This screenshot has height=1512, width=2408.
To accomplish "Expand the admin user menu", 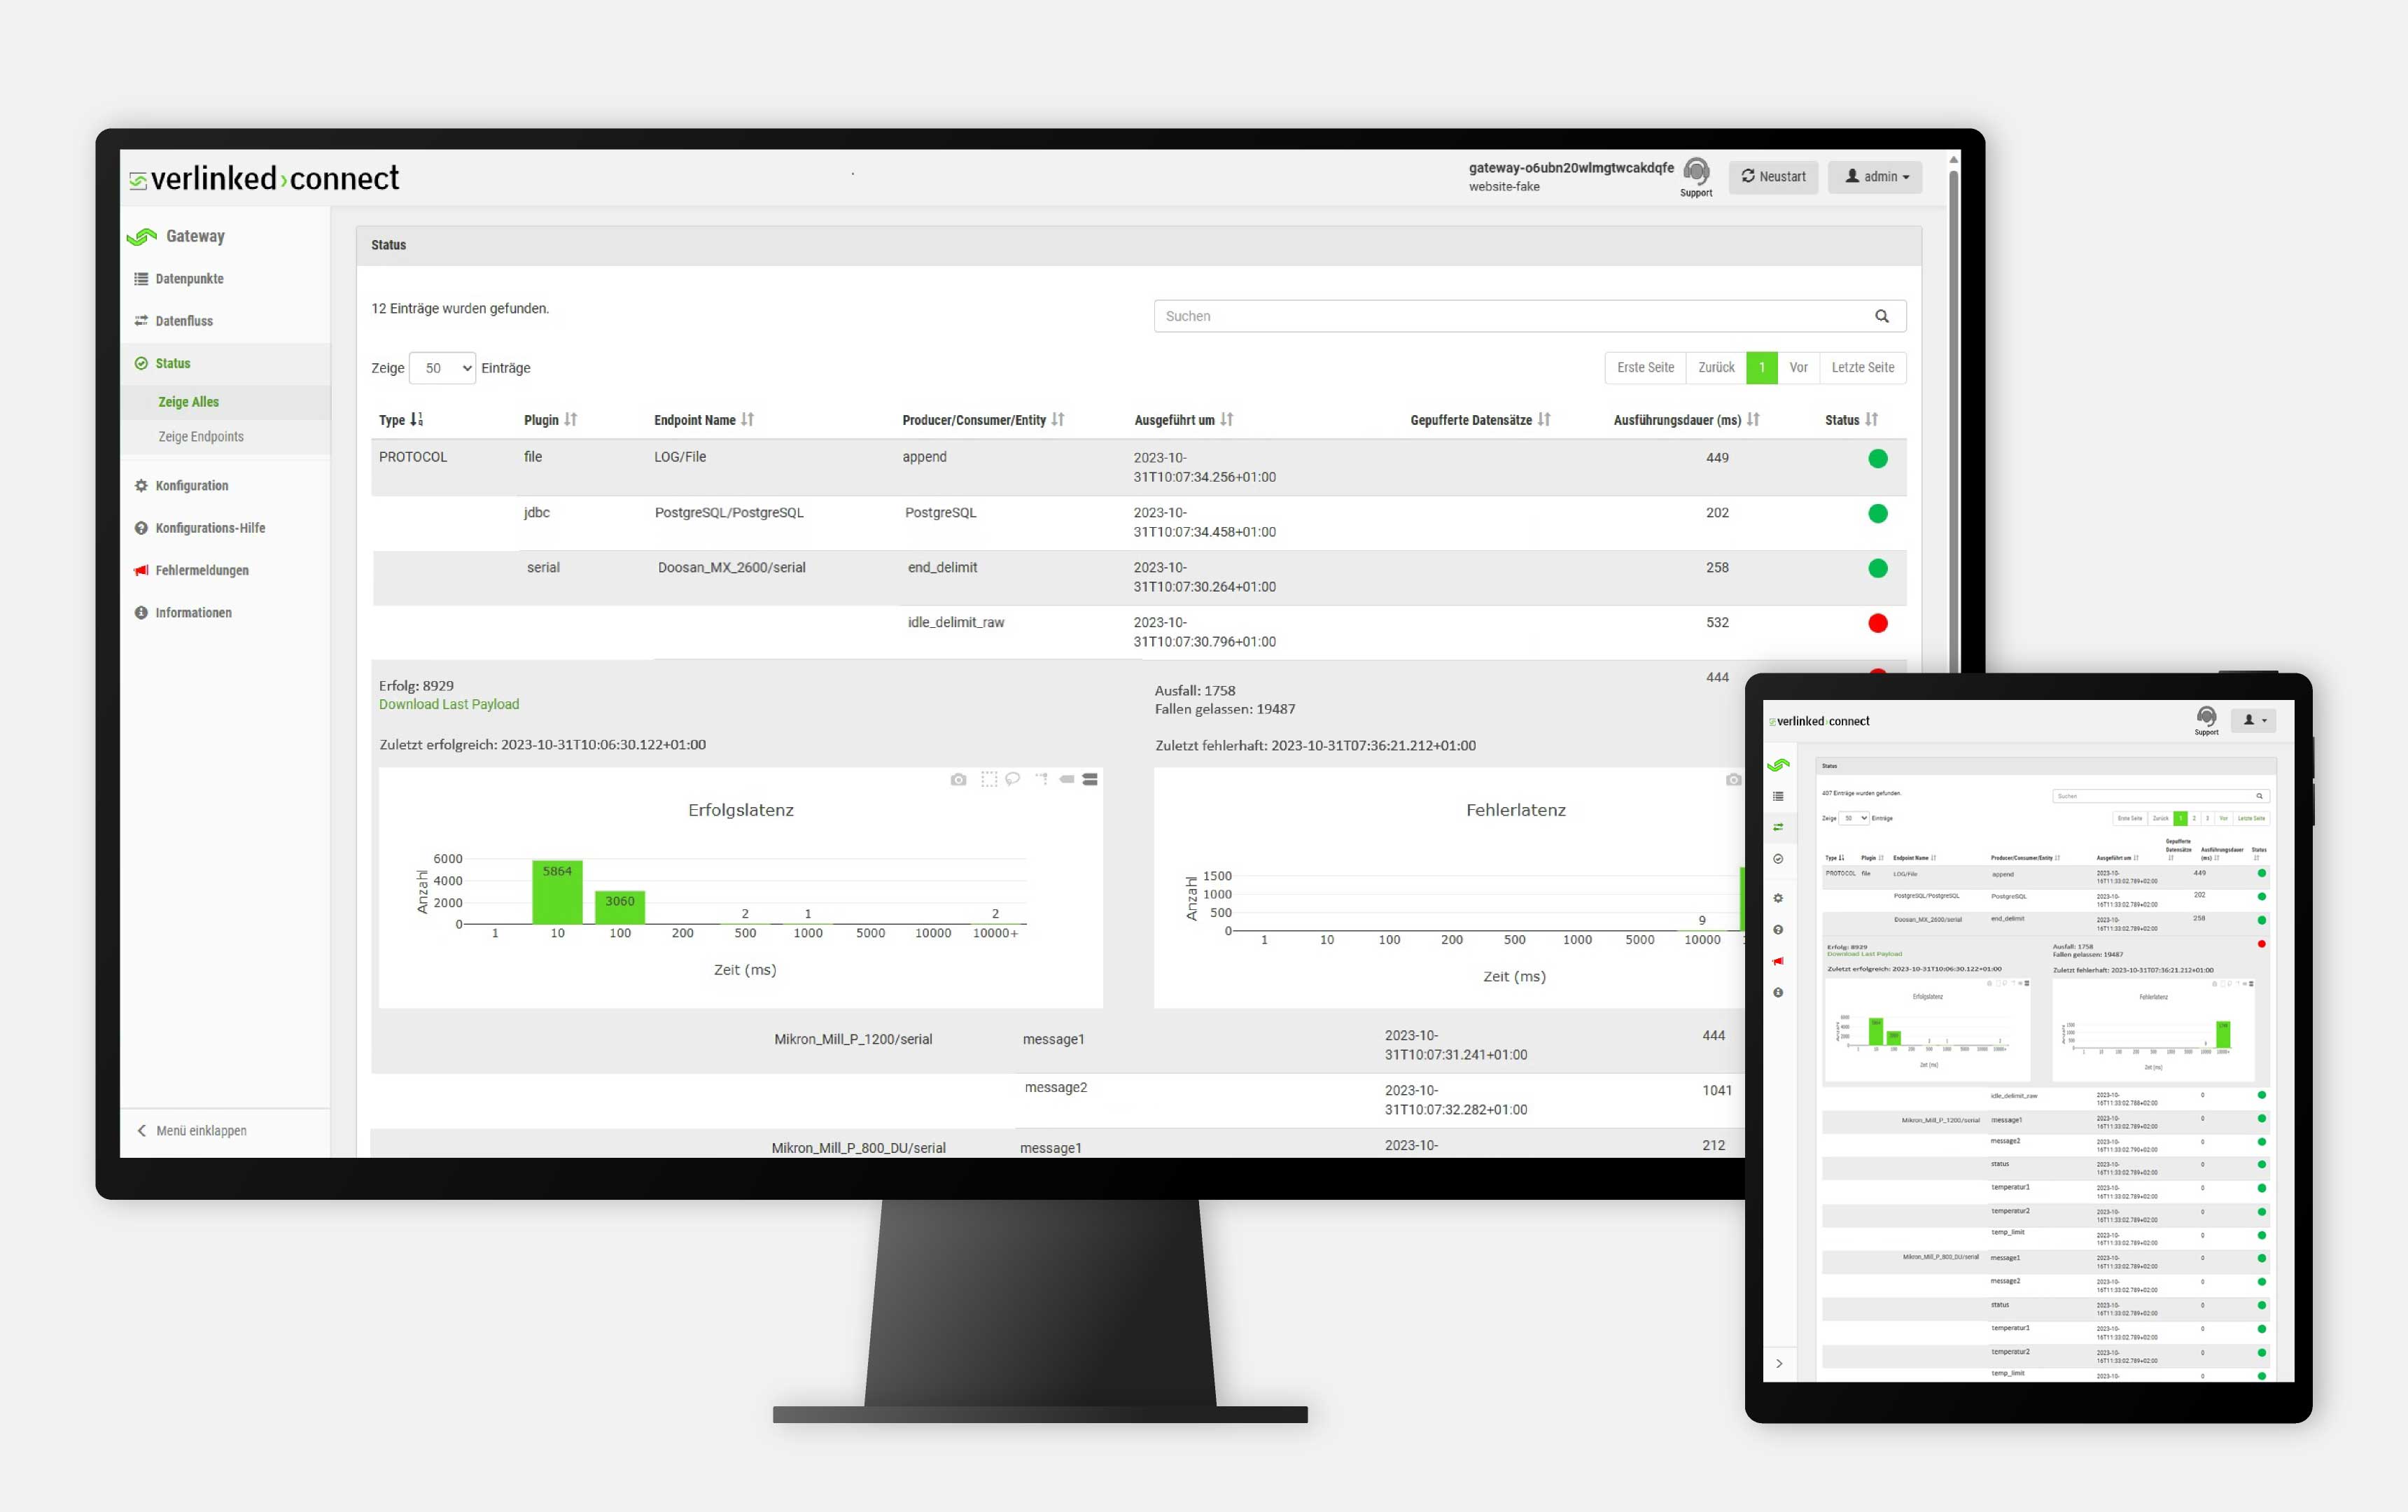I will (x=1879, y=174).
